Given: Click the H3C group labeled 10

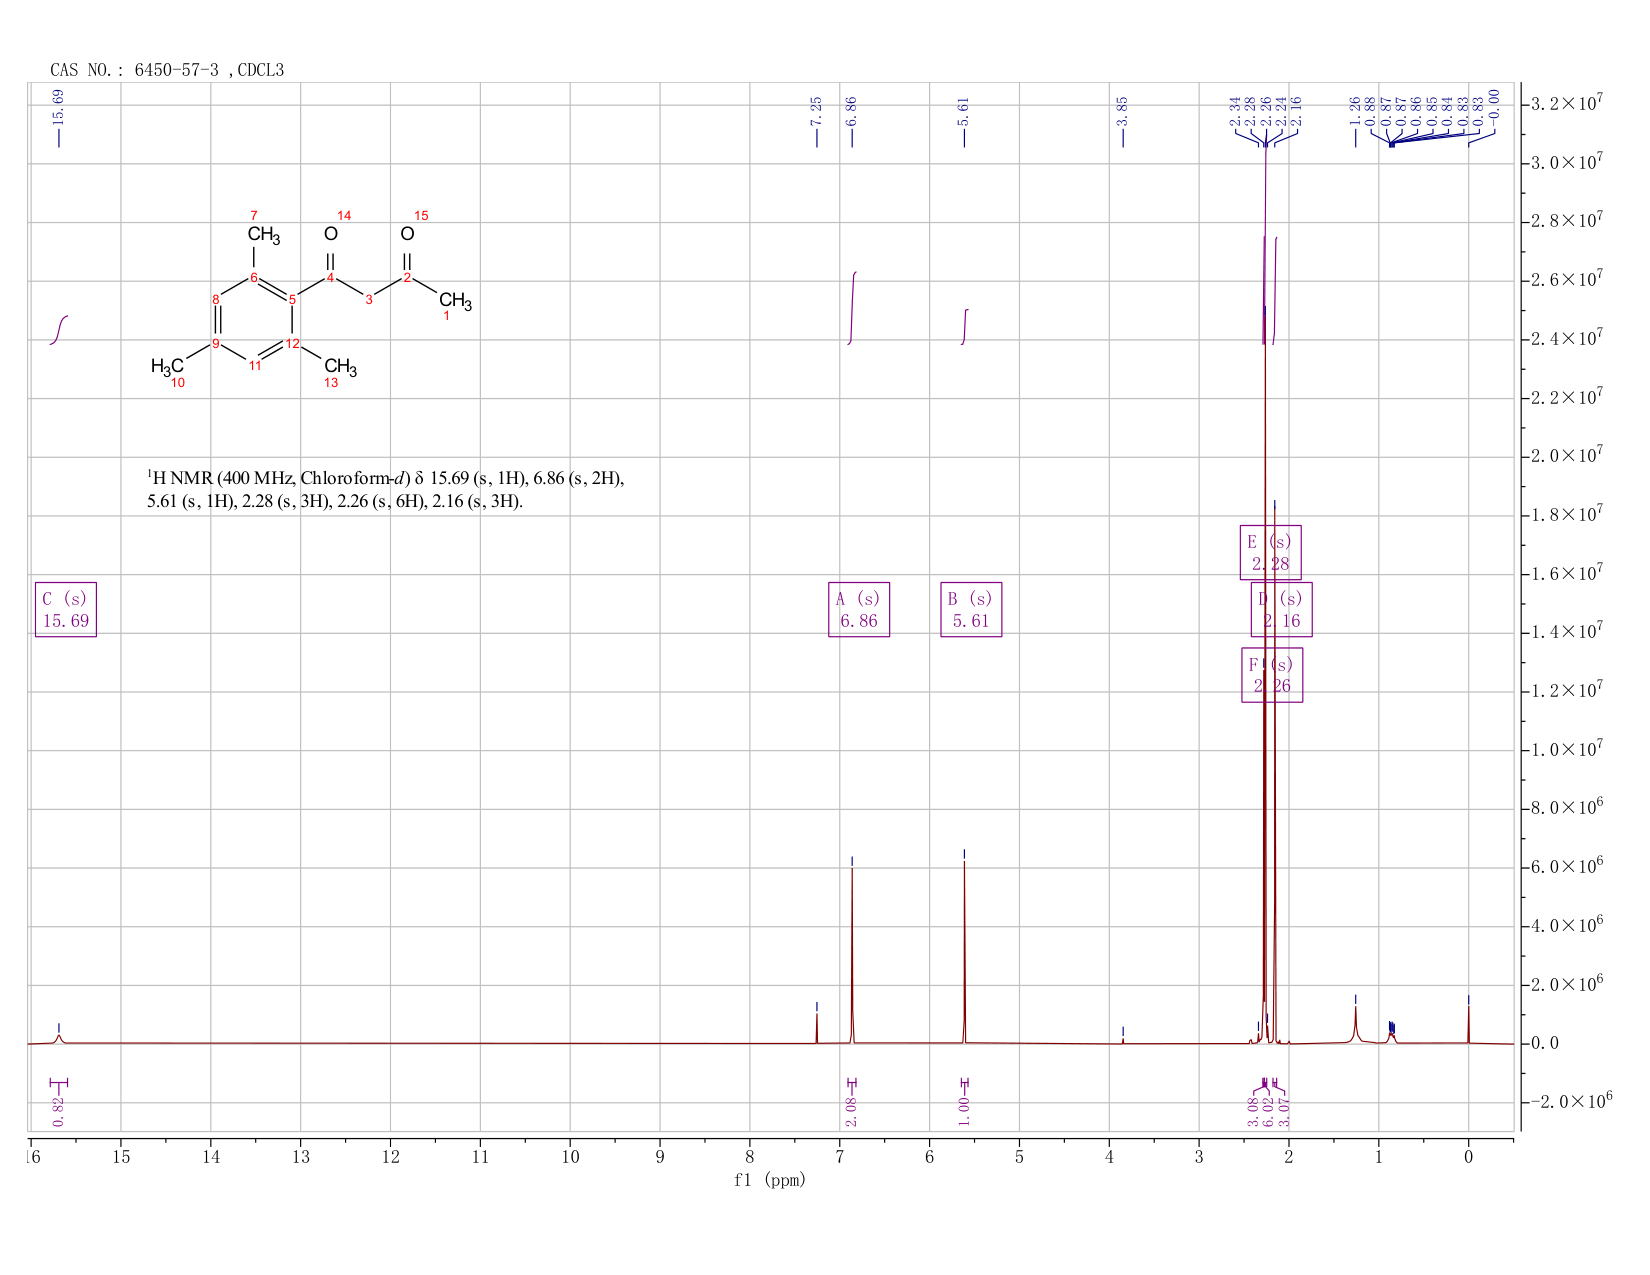Looking at the screenshot, I should pyautogui.click(x=168, y=367).
